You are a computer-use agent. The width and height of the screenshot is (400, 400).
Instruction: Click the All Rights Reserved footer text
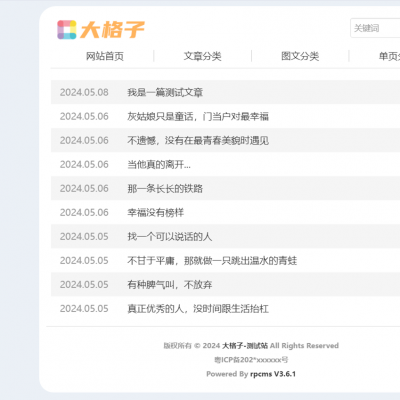click(304, 346)
